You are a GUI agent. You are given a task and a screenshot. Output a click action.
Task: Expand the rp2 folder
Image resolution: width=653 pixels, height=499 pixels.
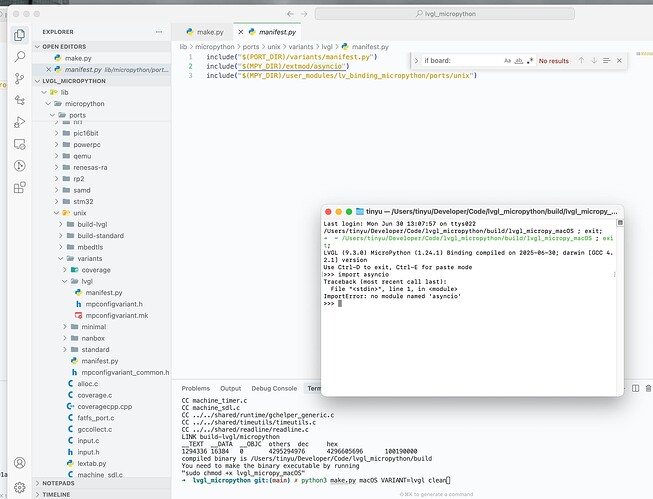click(102, 179)
